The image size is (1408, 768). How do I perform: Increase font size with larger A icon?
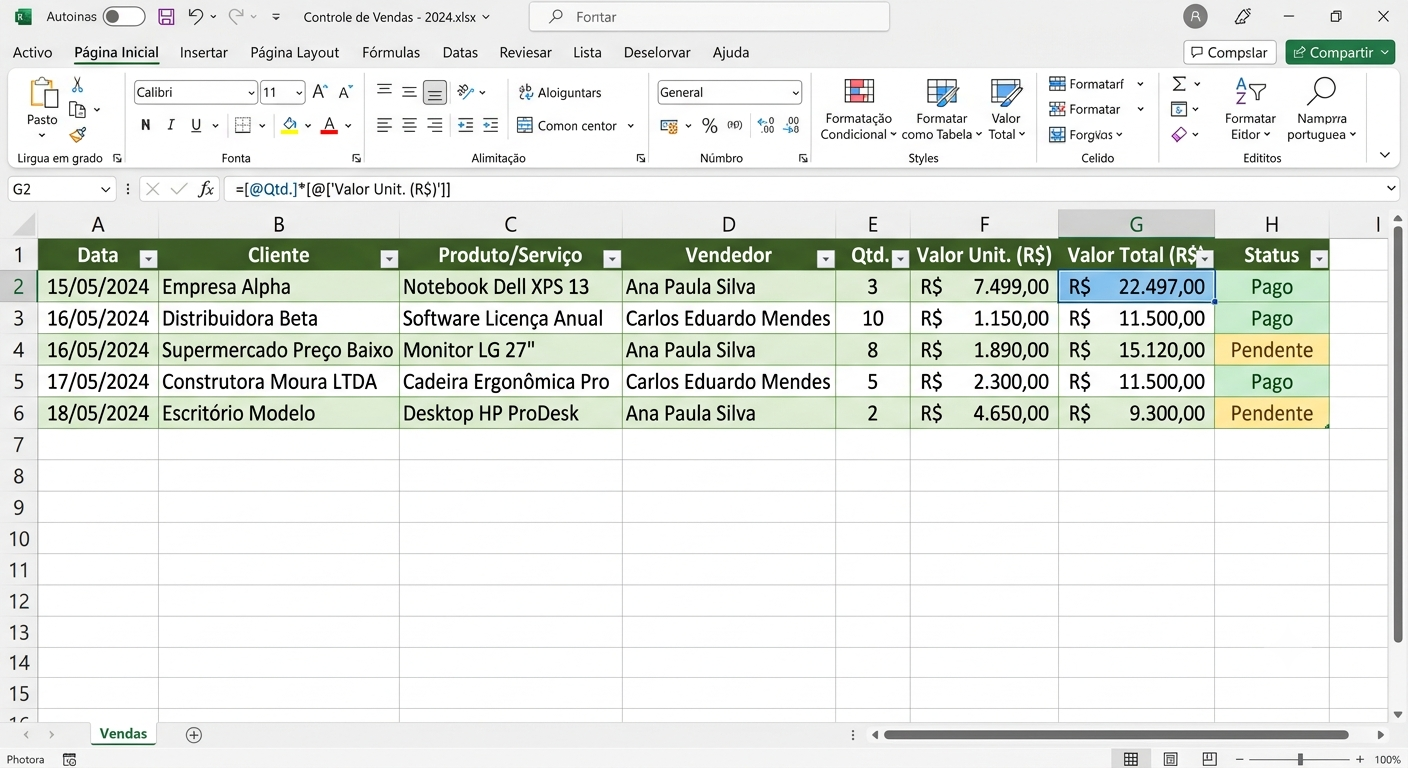(320, 92)
